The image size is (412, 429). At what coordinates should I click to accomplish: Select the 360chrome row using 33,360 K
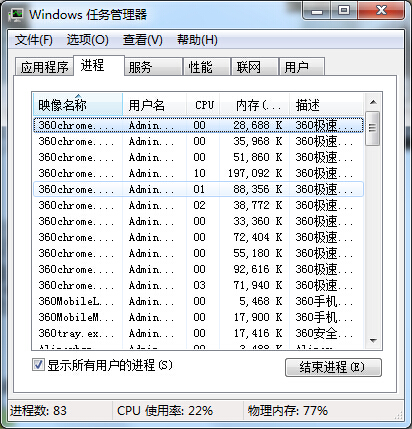[x=198, y=221]
